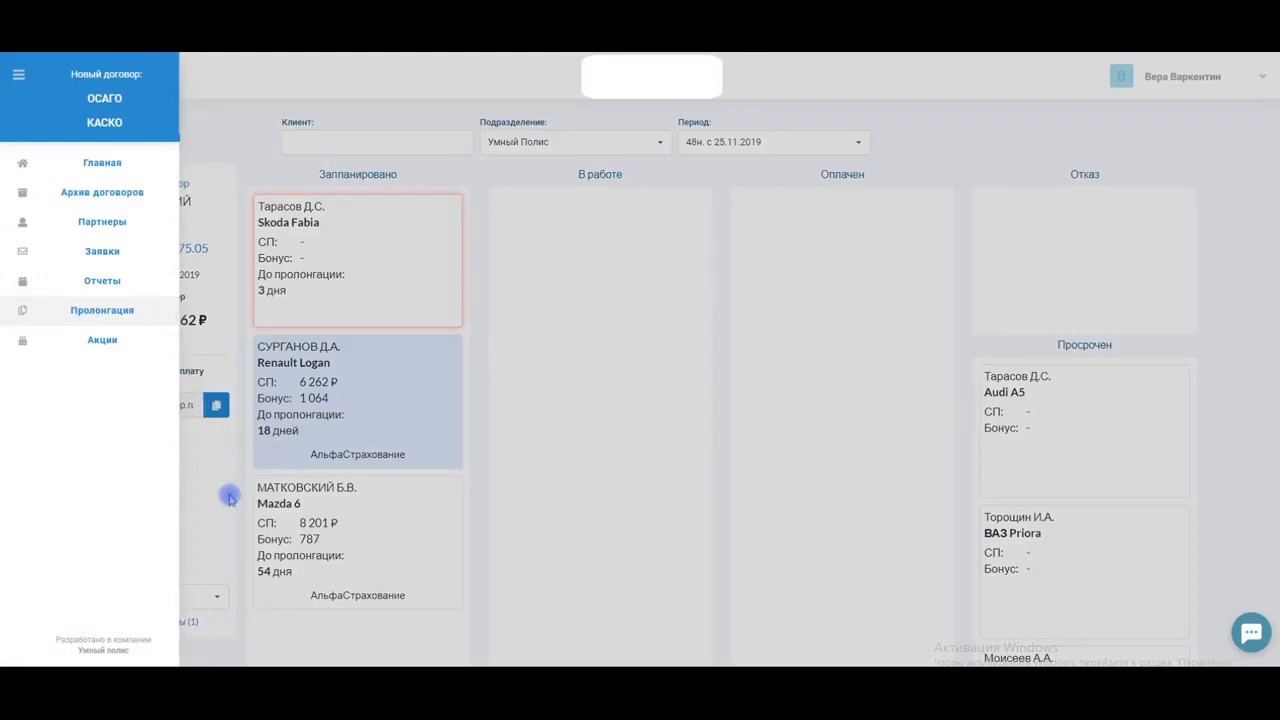
Task: Click the 54 дня prolongation text
Action: click(274, 572)
